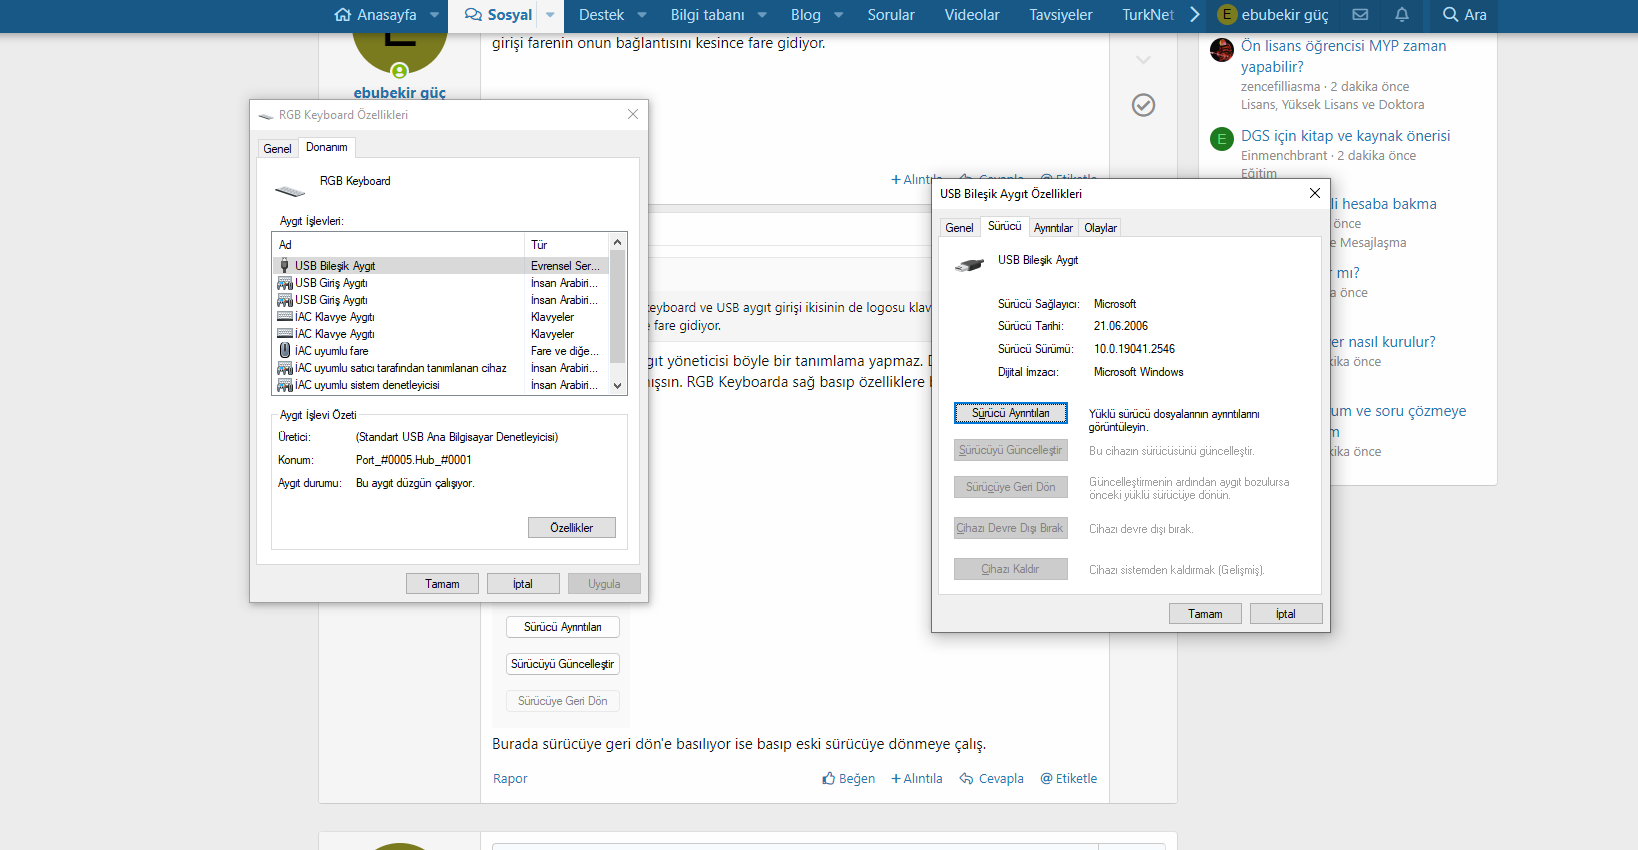Screen dimensions: 1638x850
Task: Click İptal in the USB Bileşik Aygıt dialog
Action: [1286, 614]
